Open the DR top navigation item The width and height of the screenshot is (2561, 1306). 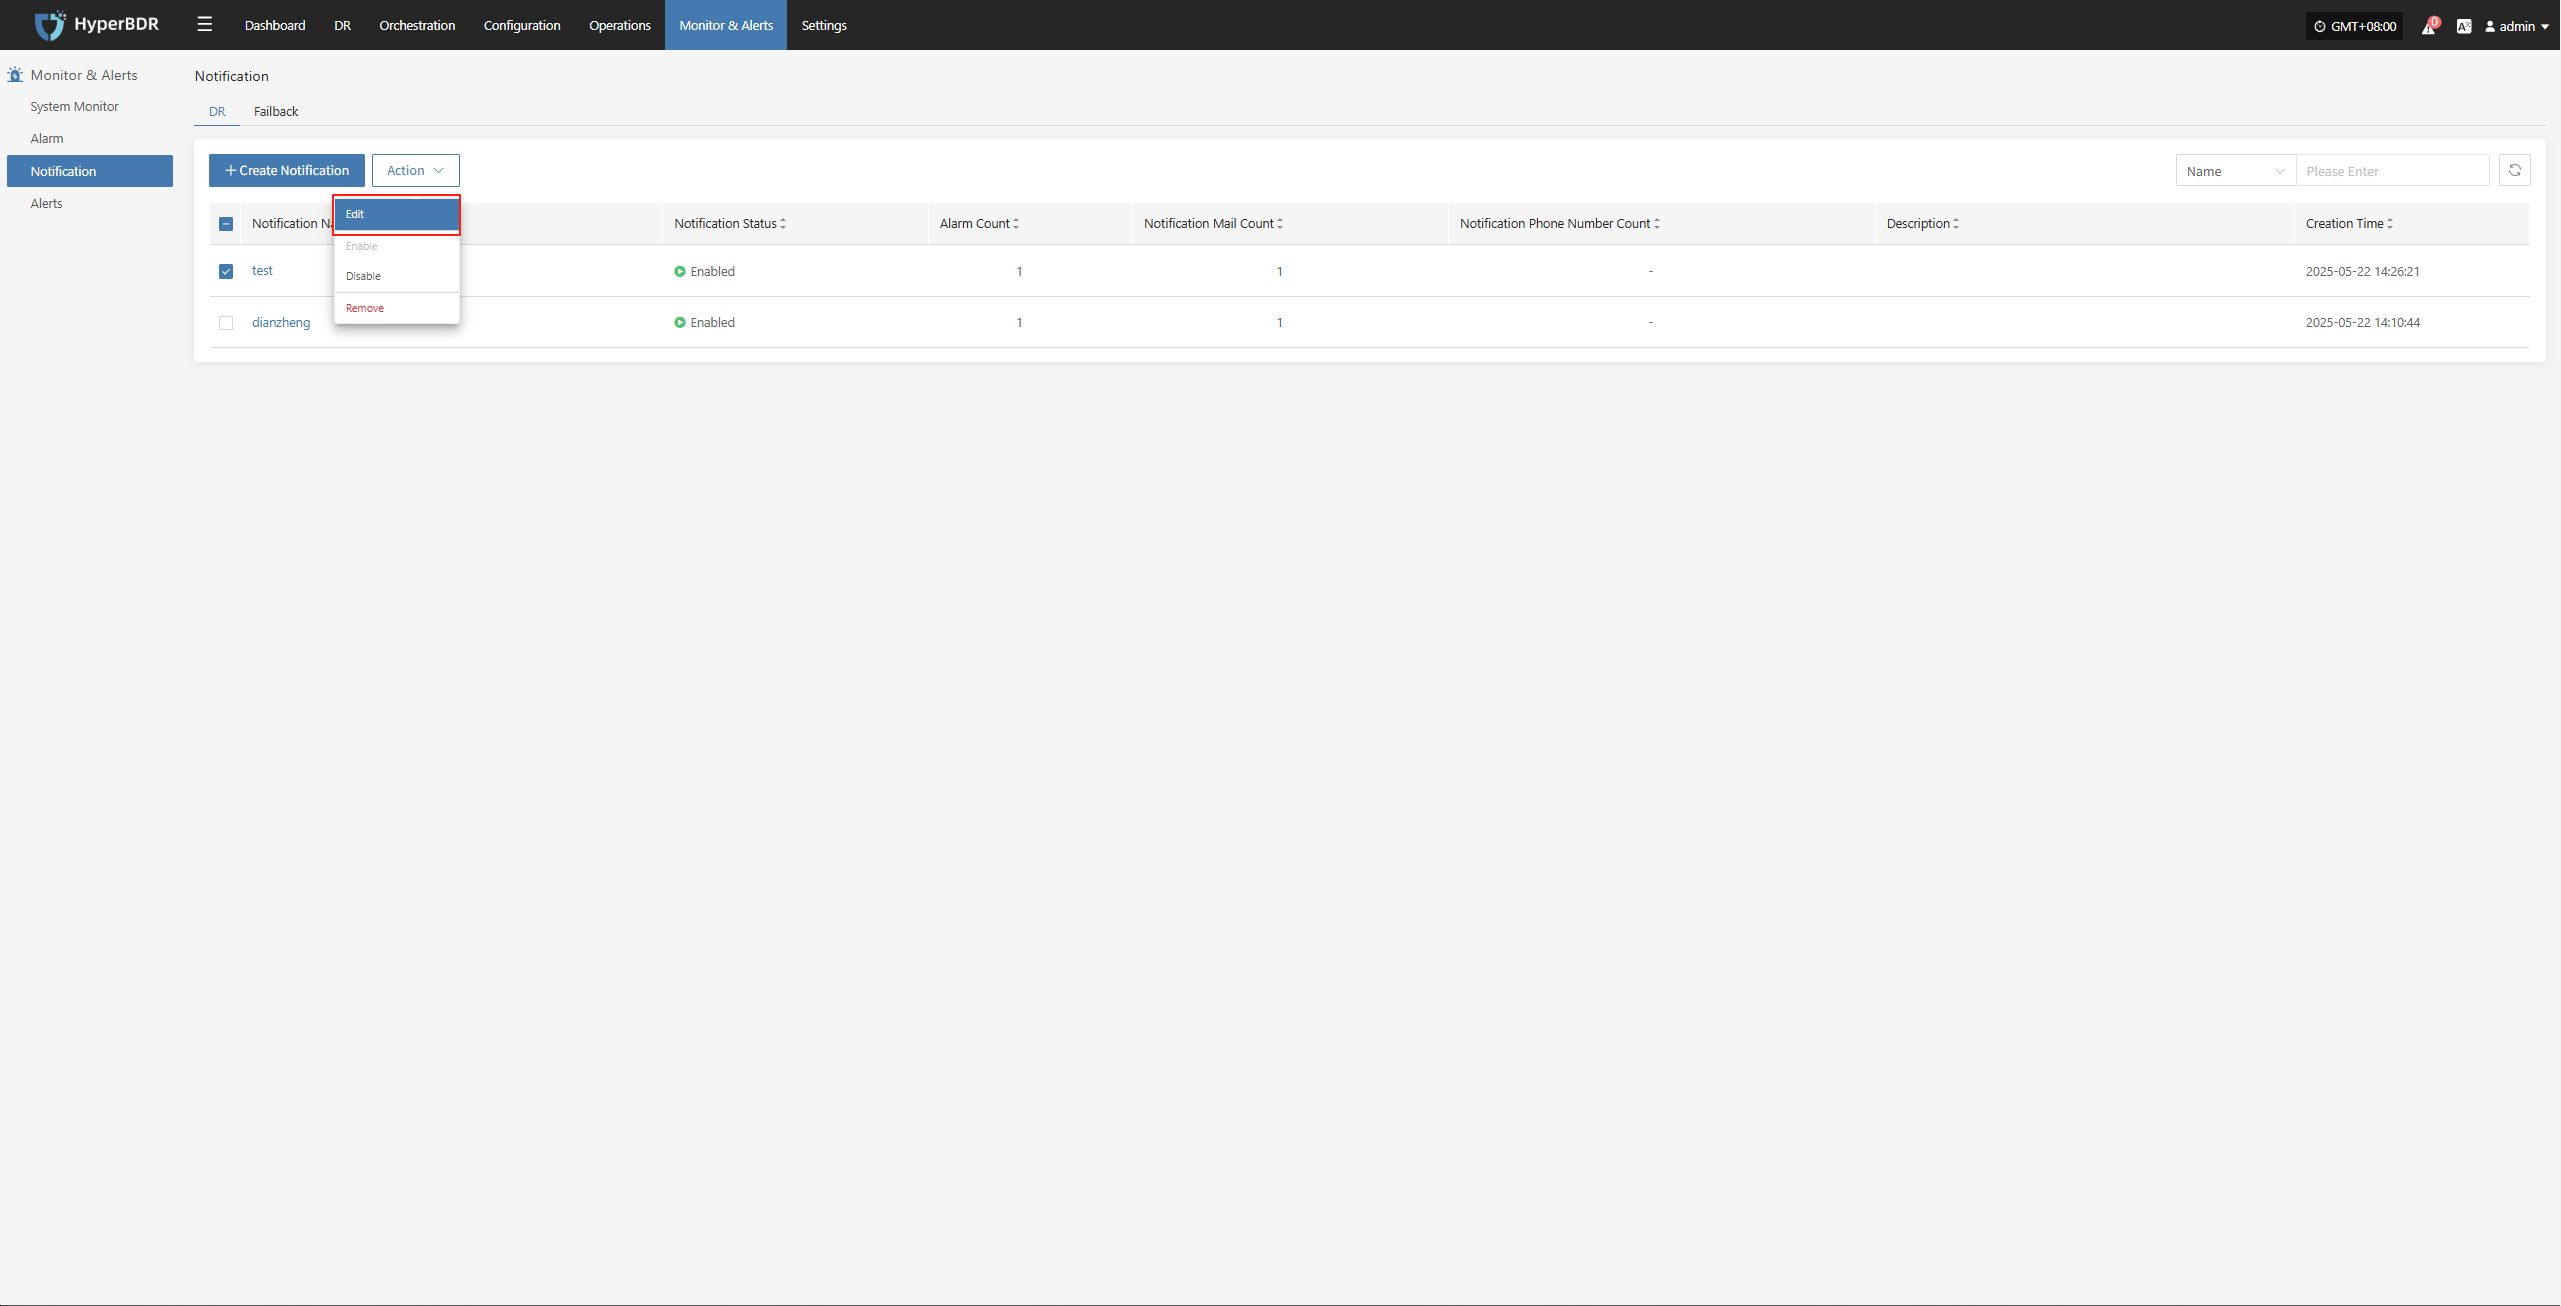tap(342, 25)
